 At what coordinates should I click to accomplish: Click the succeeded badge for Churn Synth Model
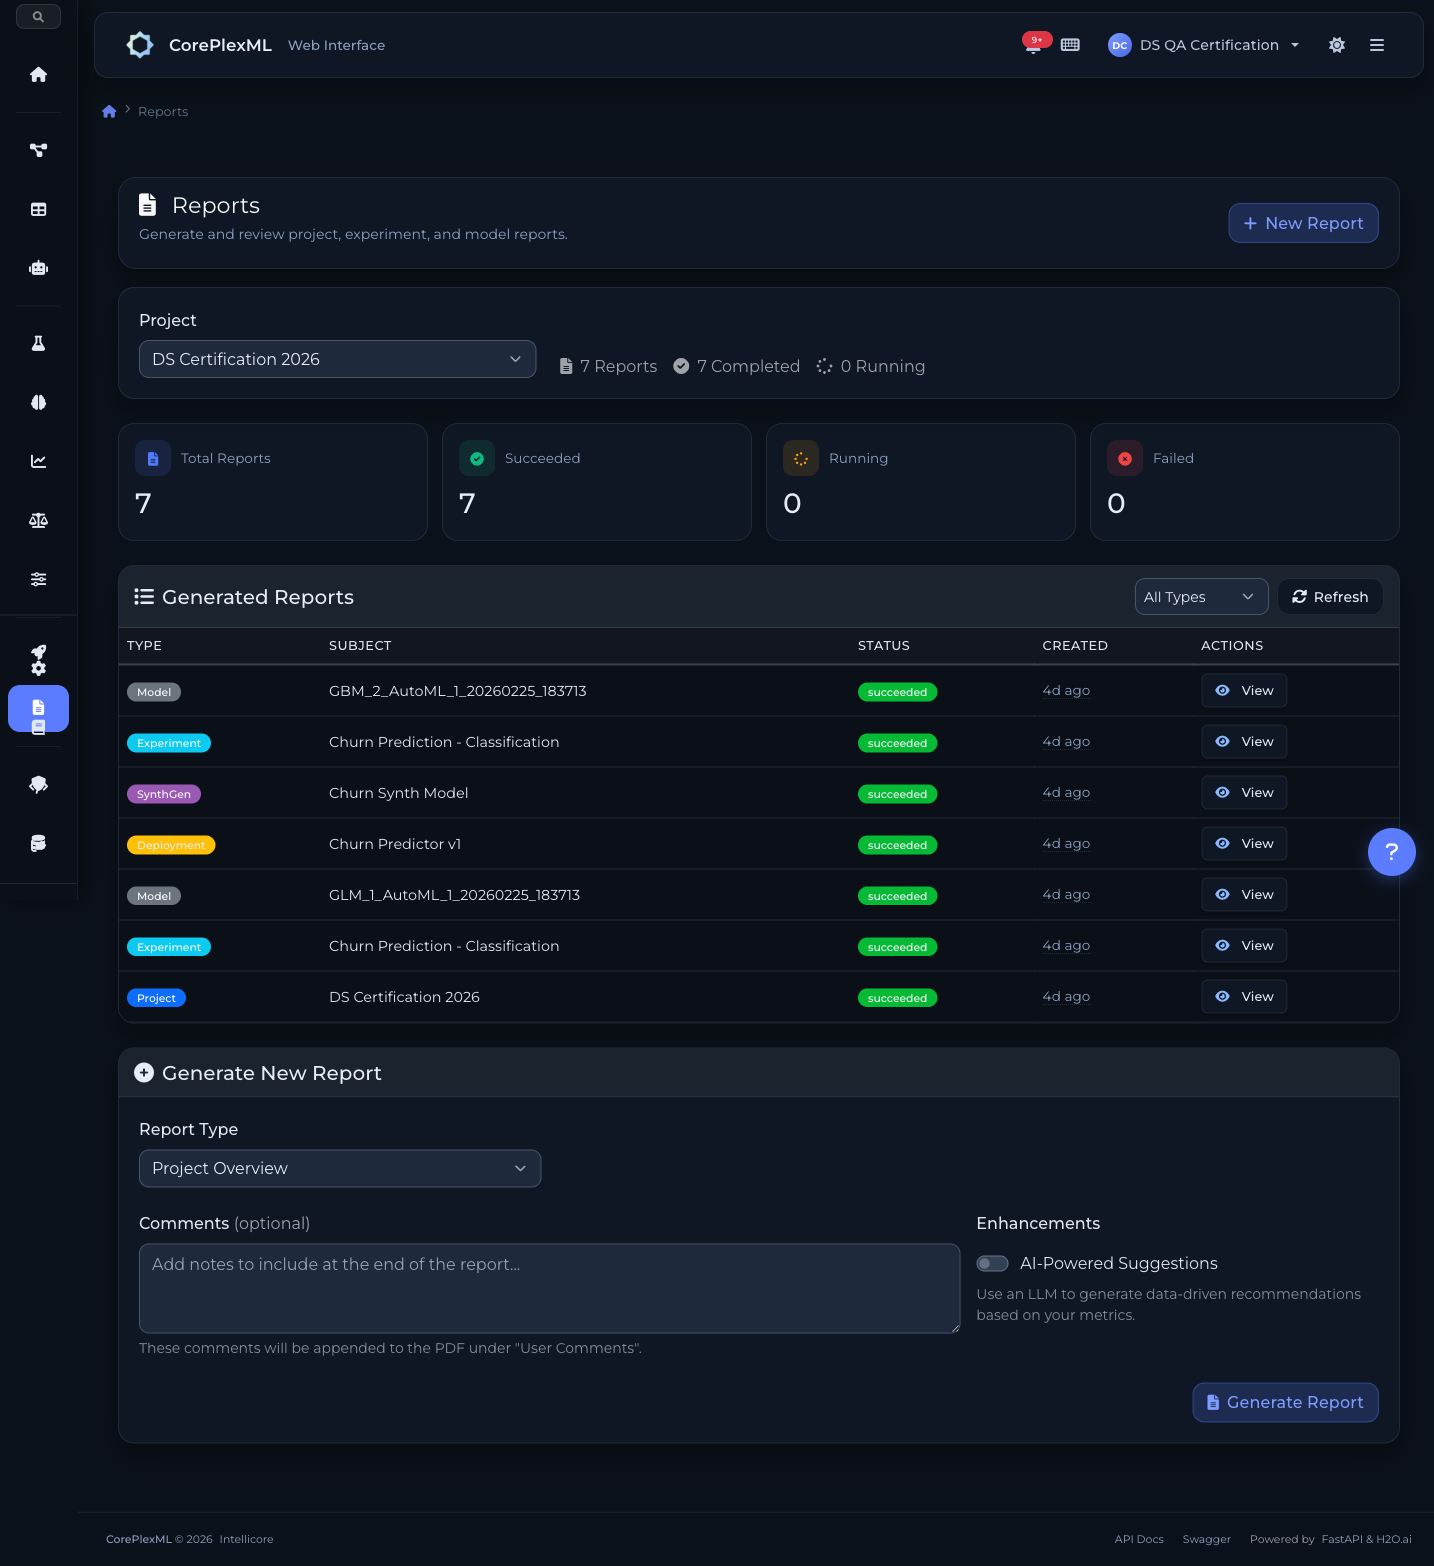[x=897, y=793]
